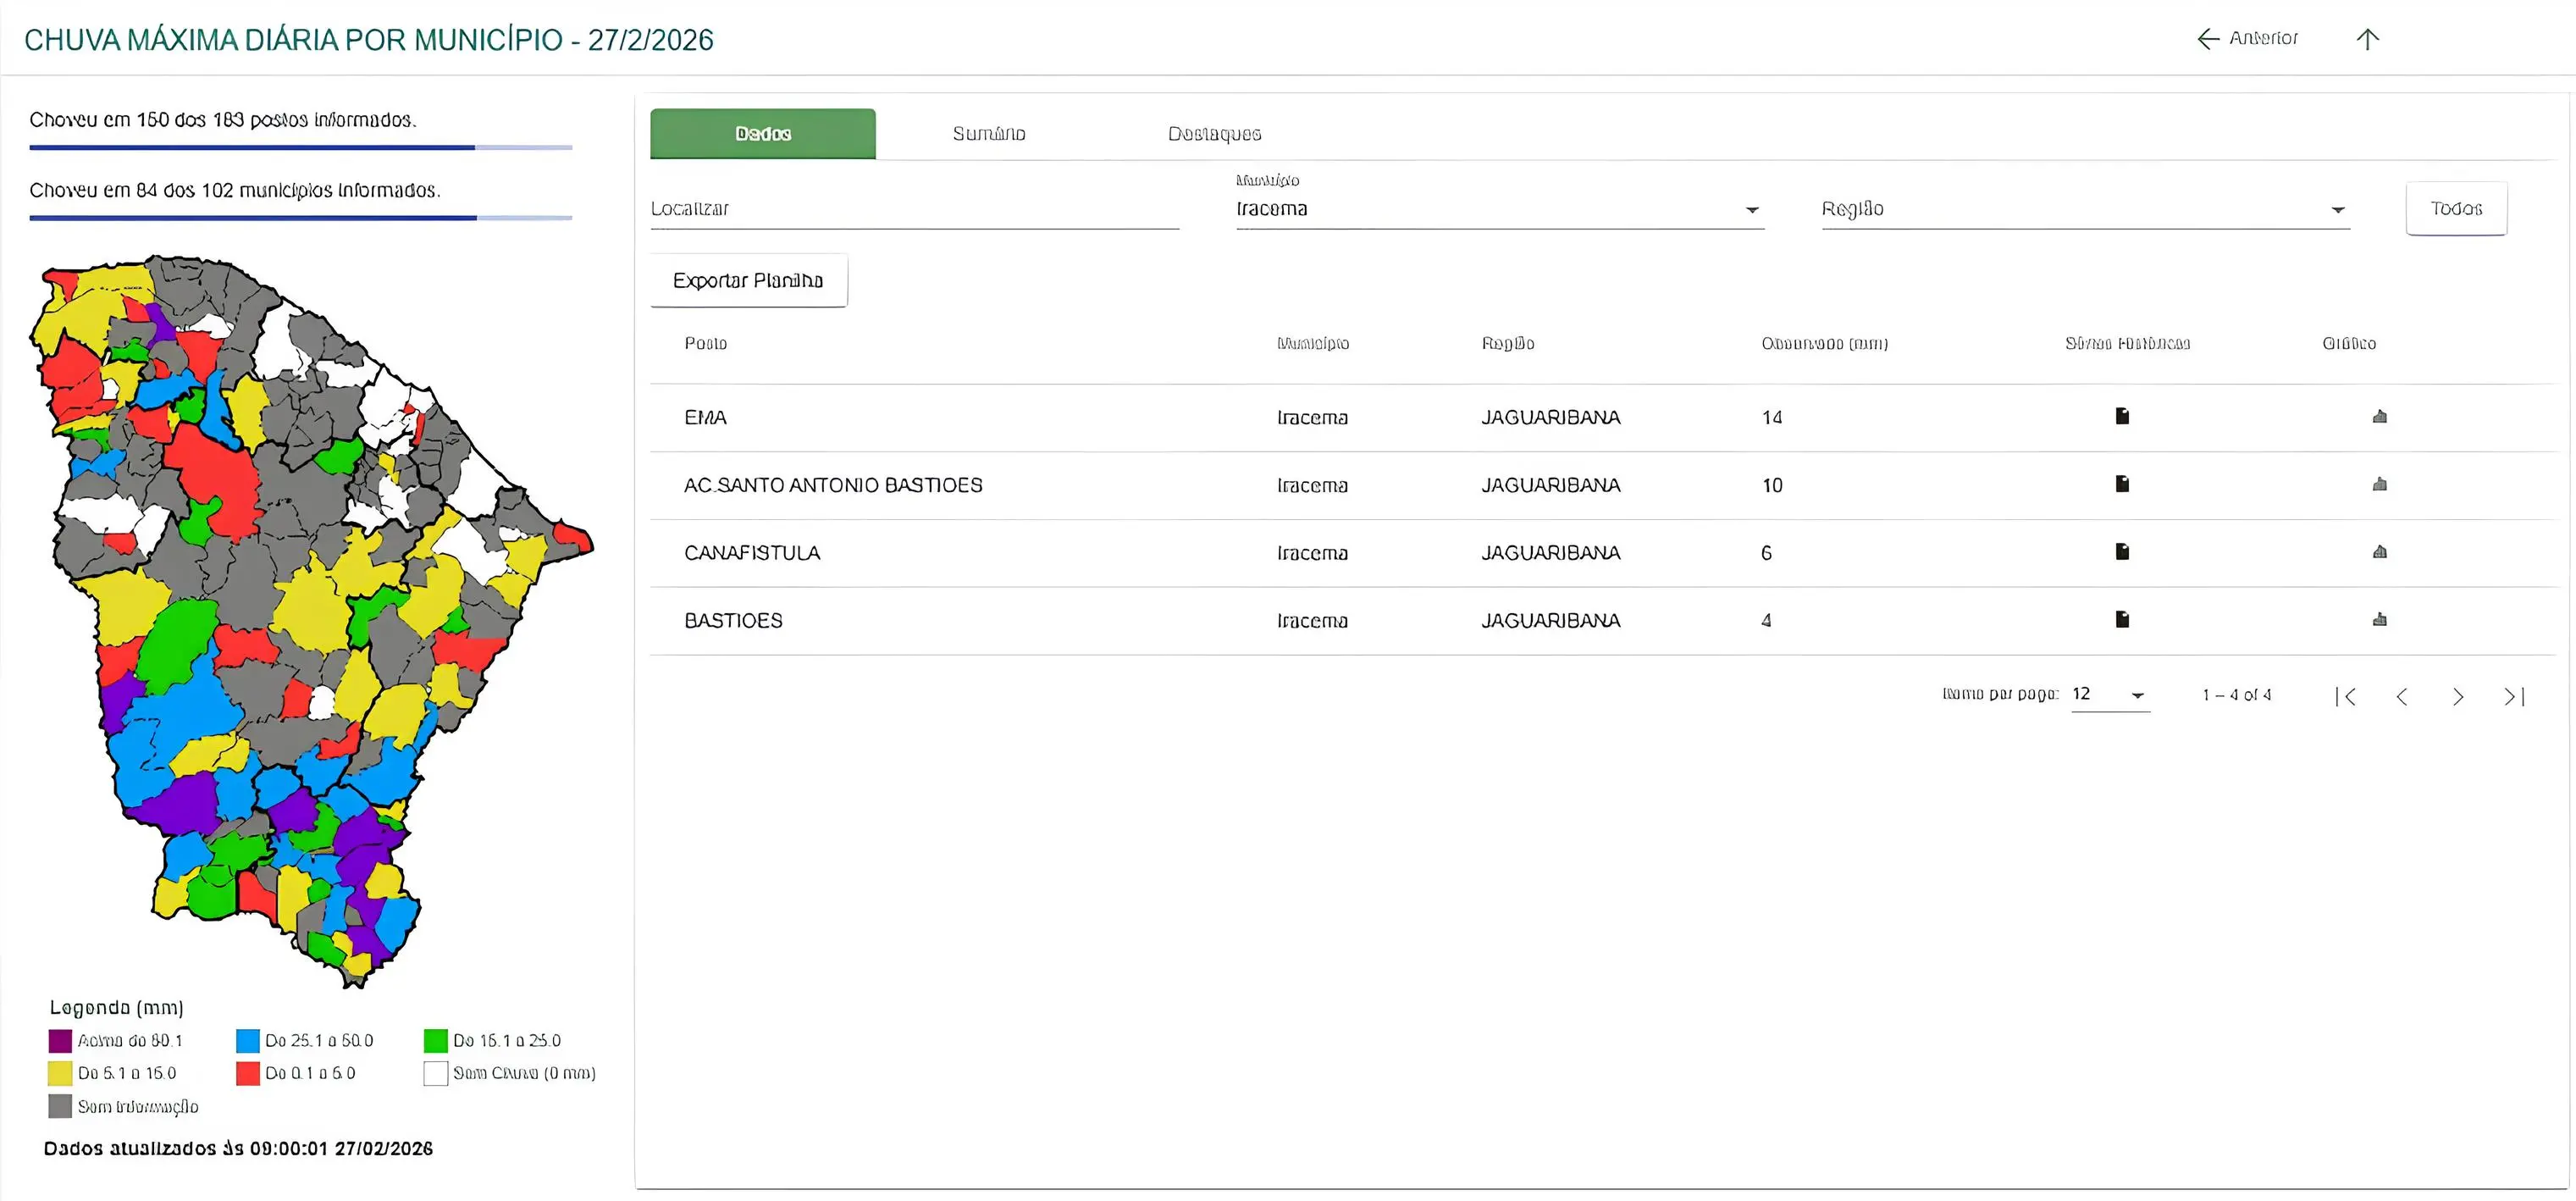
Task: Switch to the Destaques tab
Action: tap(1214, 134)
